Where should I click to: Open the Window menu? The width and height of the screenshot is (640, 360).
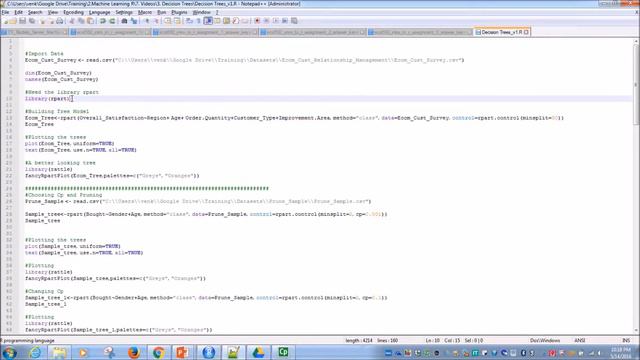tap(202, 12)
